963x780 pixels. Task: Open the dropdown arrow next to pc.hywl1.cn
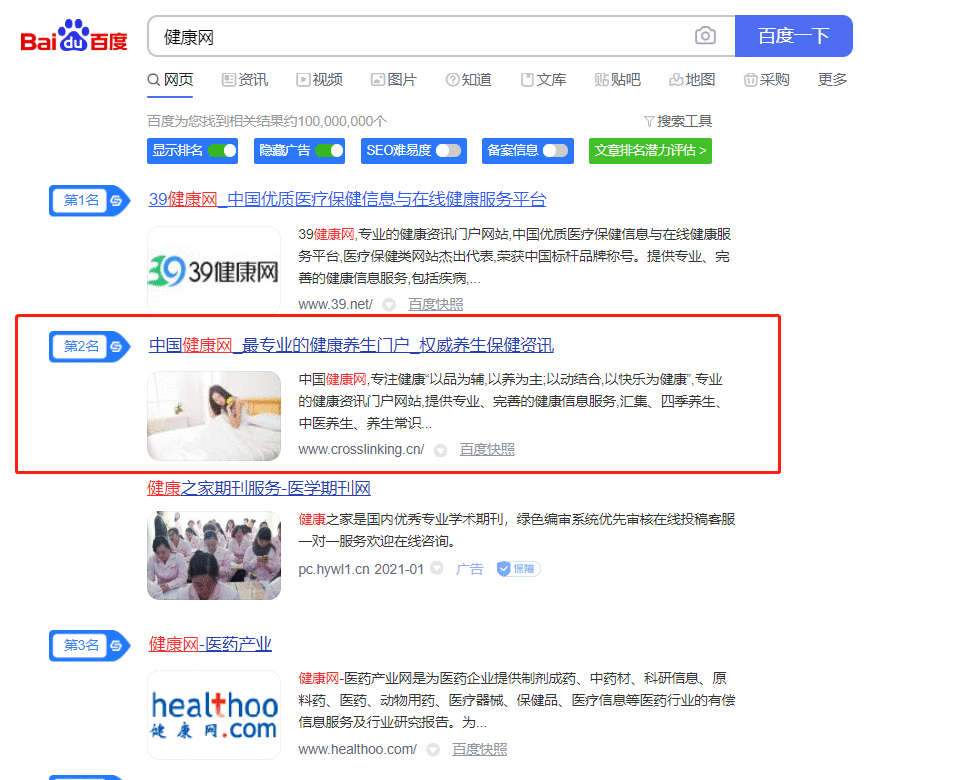click(437, 568)
